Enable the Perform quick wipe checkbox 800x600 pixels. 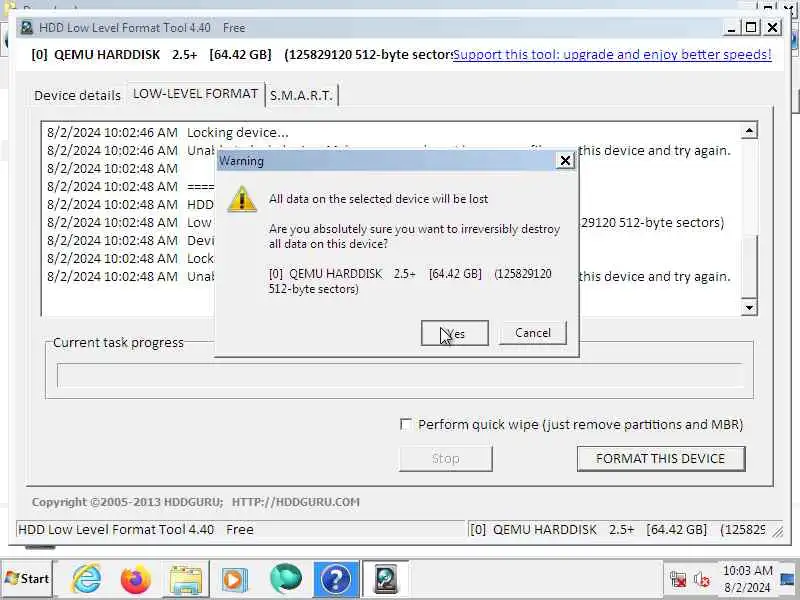[406, 424]
